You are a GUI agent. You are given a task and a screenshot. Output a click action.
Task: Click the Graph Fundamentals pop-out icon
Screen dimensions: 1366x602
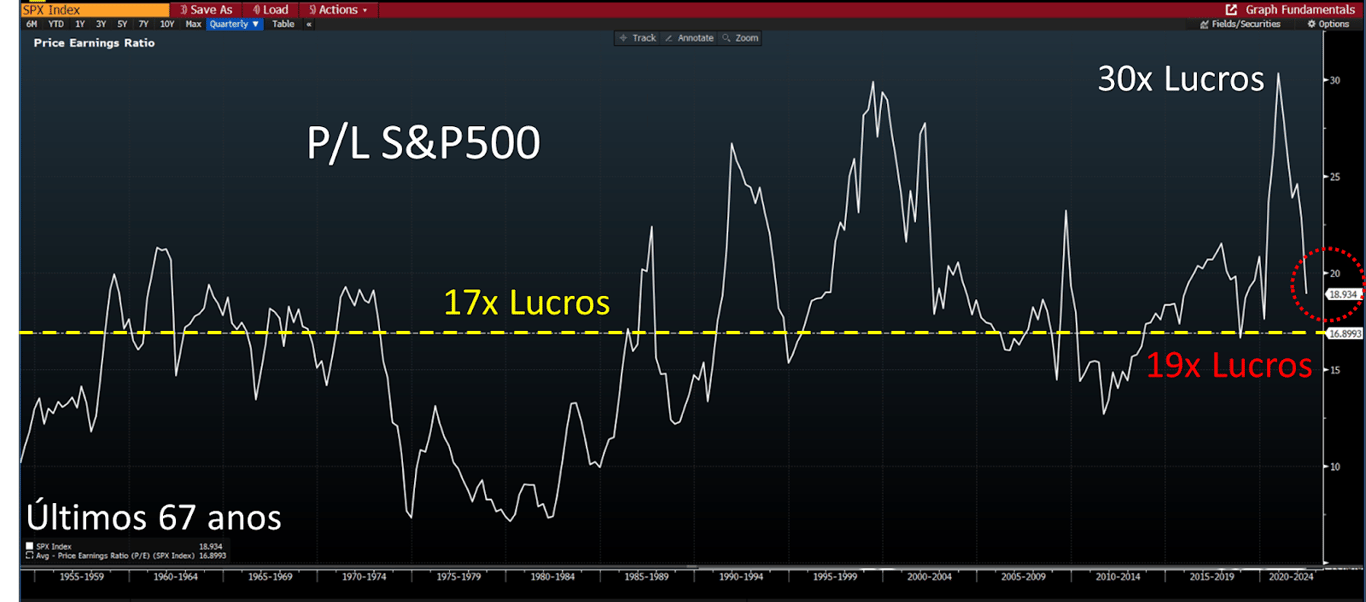[1231, 9]
